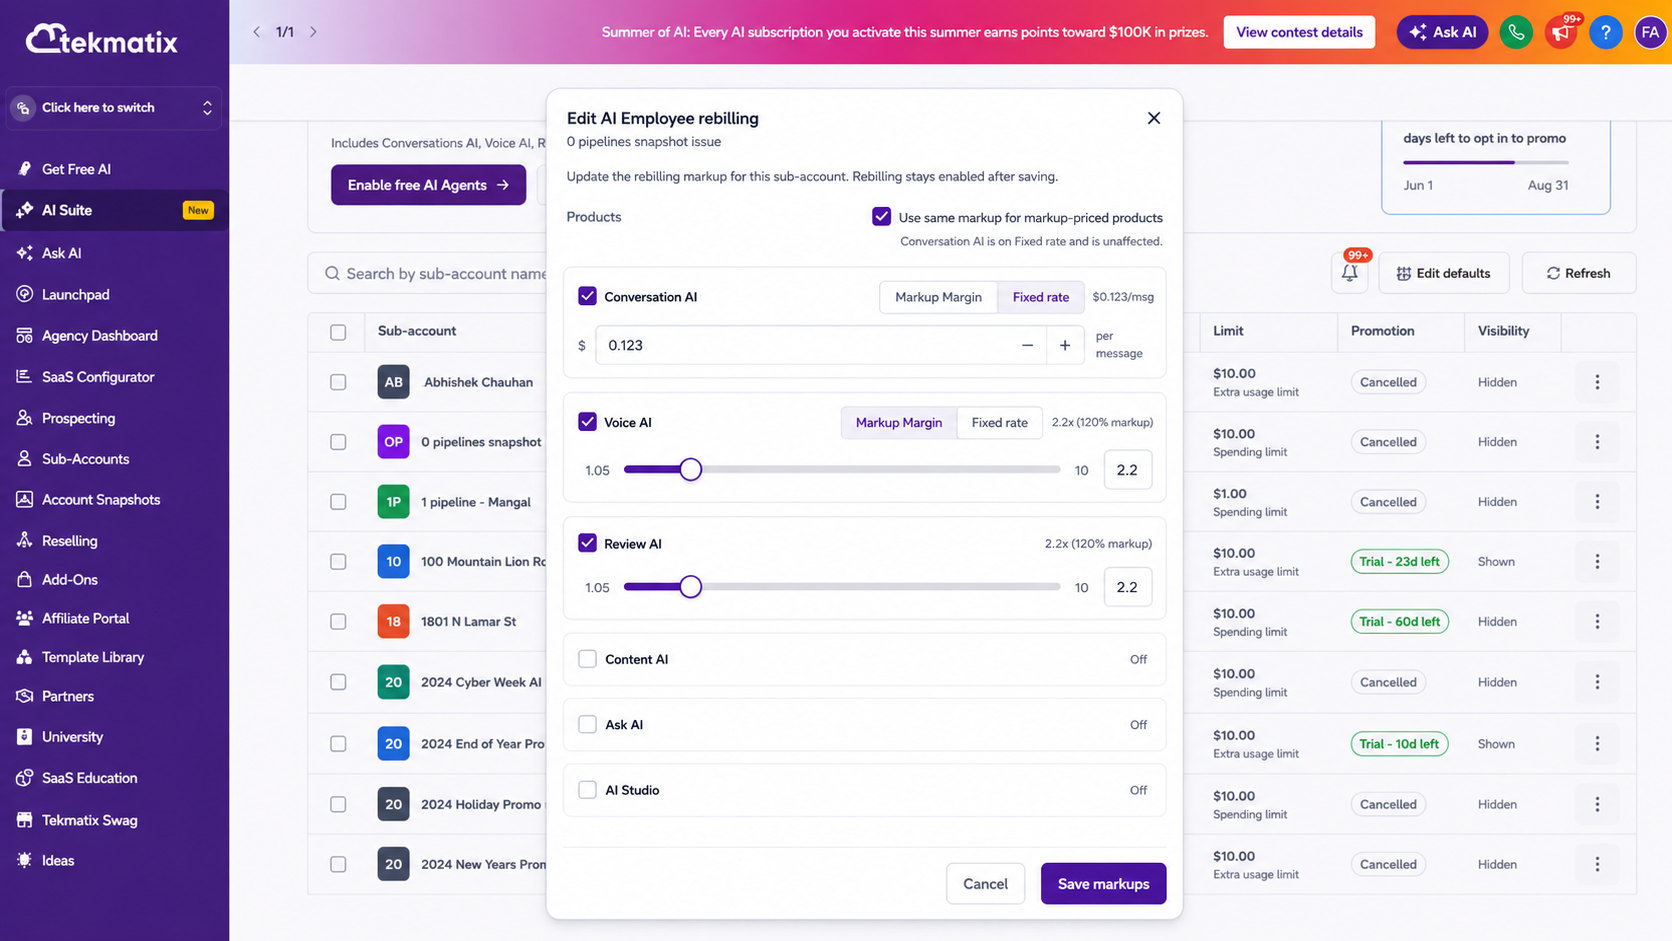Adjust the Voice AI markup slider handle
The width and height of the screenshot is (1672, 941).
click(x=690, y=470)
